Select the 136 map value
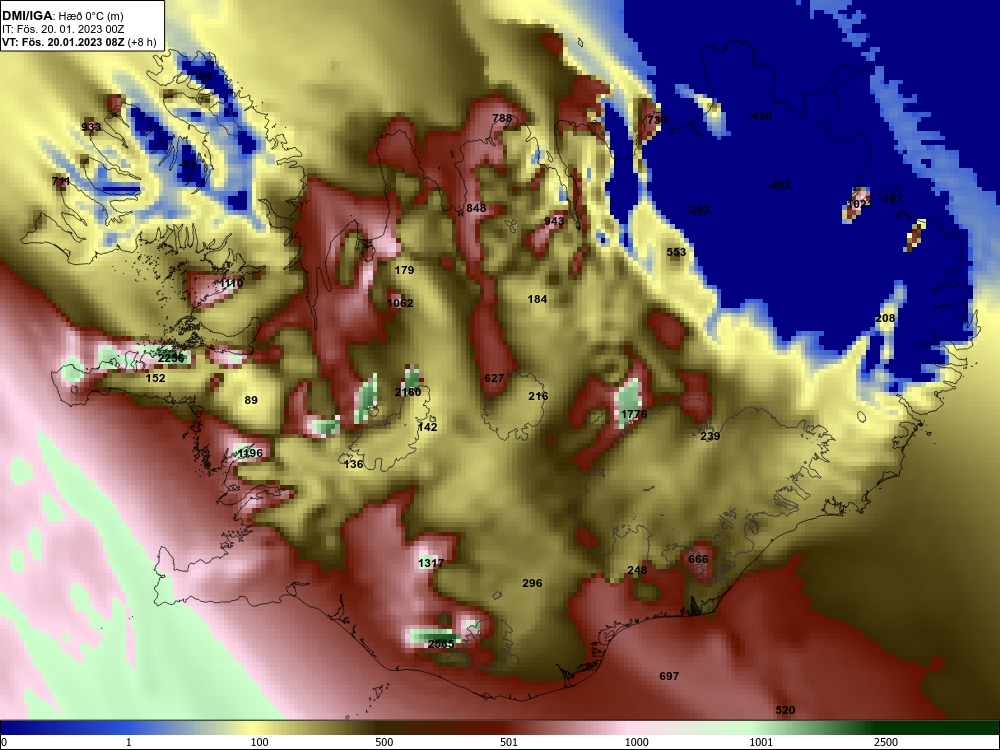This screenshot has height=750, width=1000. coord(353,464)
